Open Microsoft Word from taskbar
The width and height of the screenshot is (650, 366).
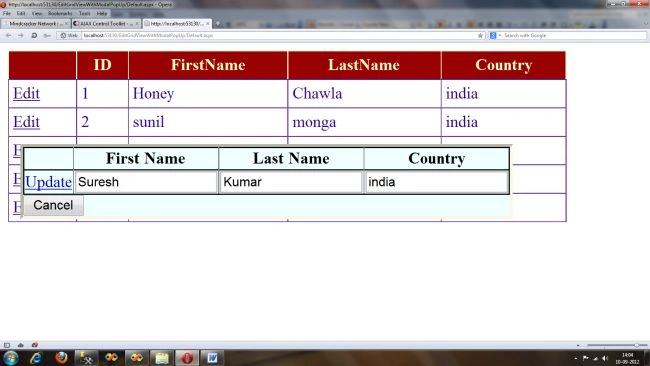[x=212, y=358]
